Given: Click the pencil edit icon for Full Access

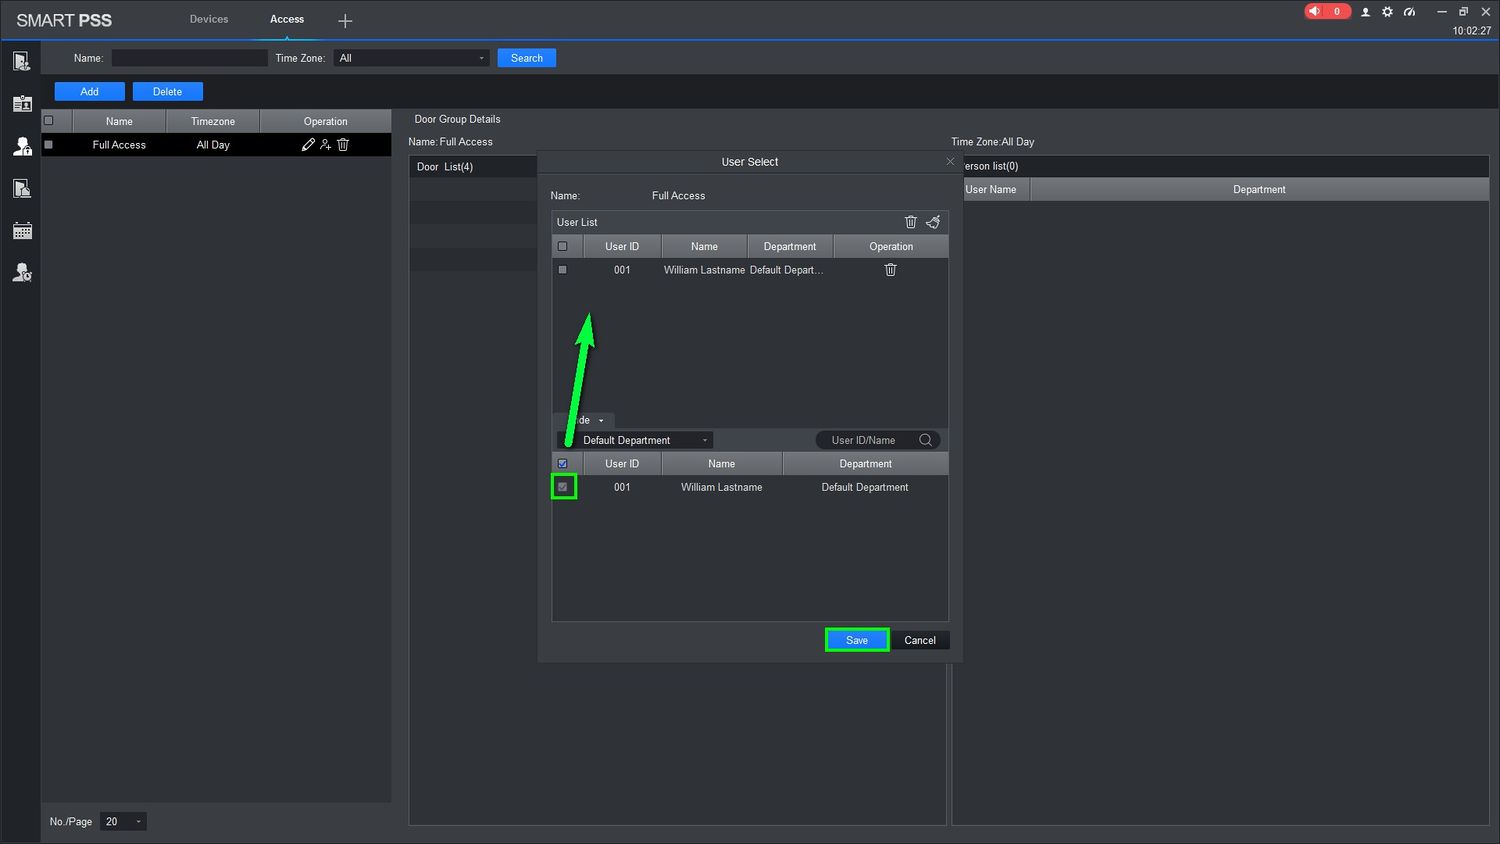Looking at the screenshot, I should [308, 145].
